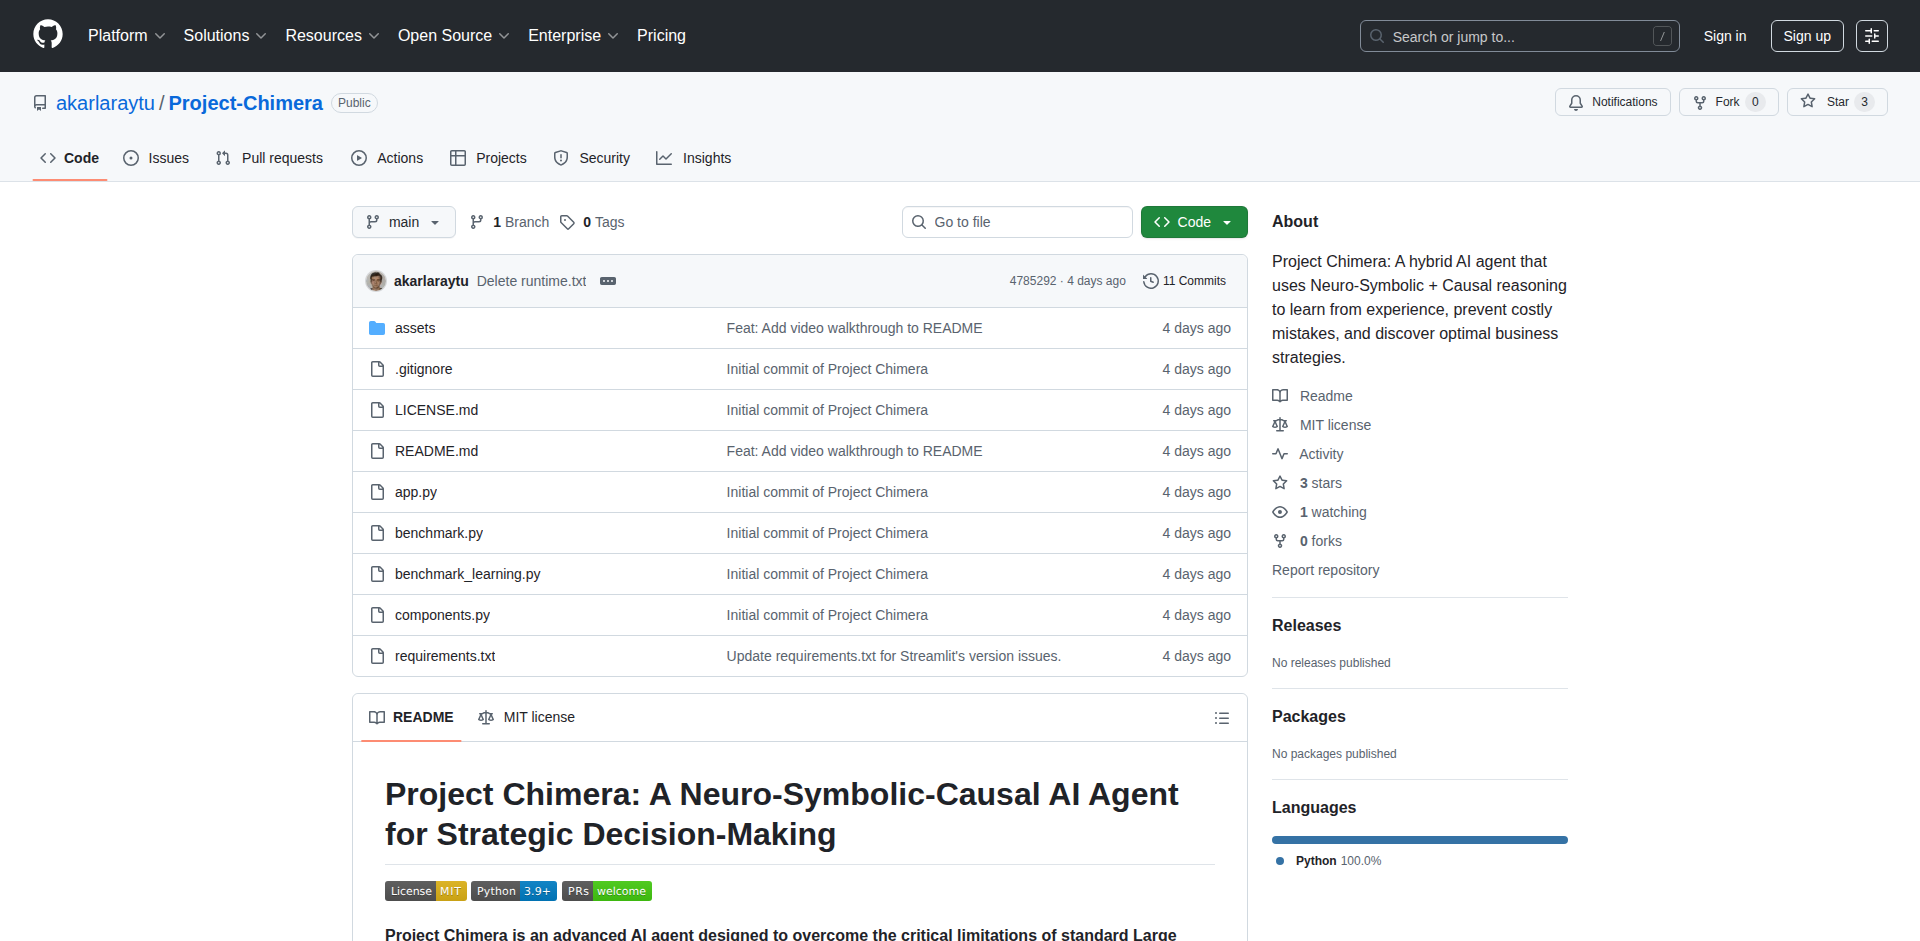
Task: Click the repository icon before akarlaraytu
Action: pyautogui.click(x=40, y=103)
